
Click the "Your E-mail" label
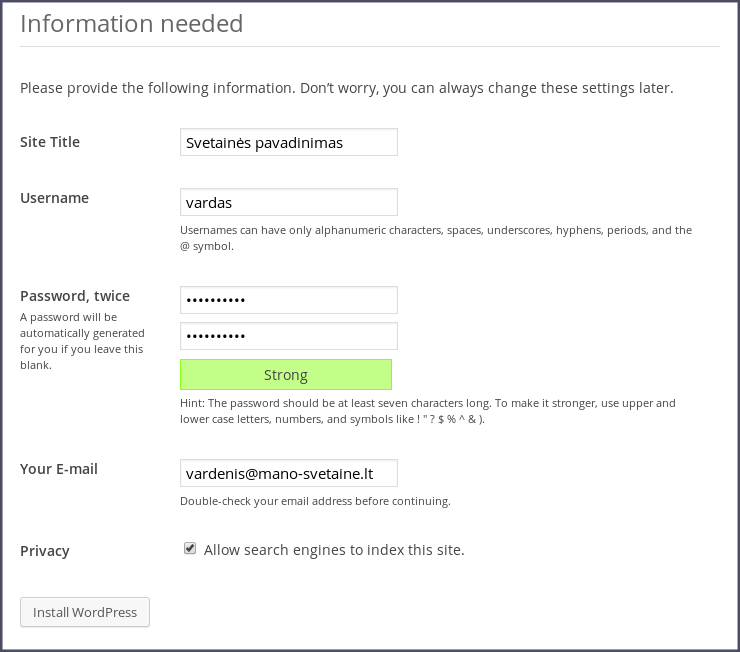(x=59, y=469)
